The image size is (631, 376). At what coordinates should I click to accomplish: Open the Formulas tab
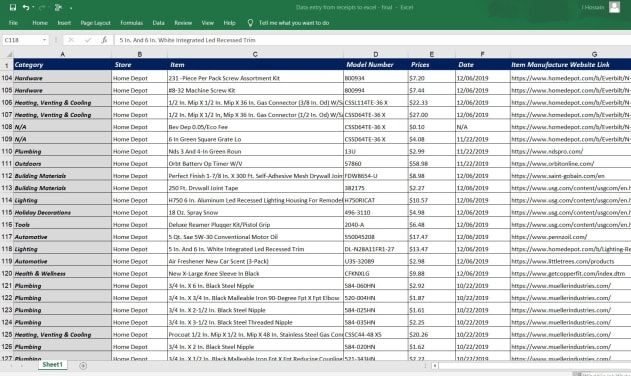(x=132, y=23)
